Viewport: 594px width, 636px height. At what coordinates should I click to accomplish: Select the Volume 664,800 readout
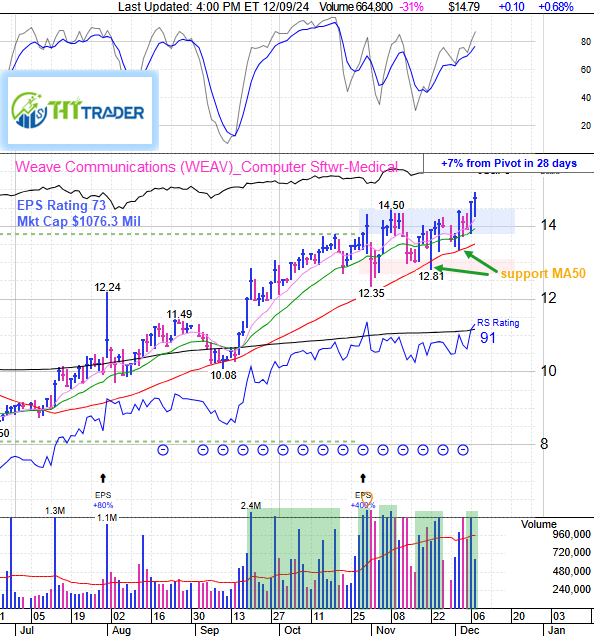(356, 7)
